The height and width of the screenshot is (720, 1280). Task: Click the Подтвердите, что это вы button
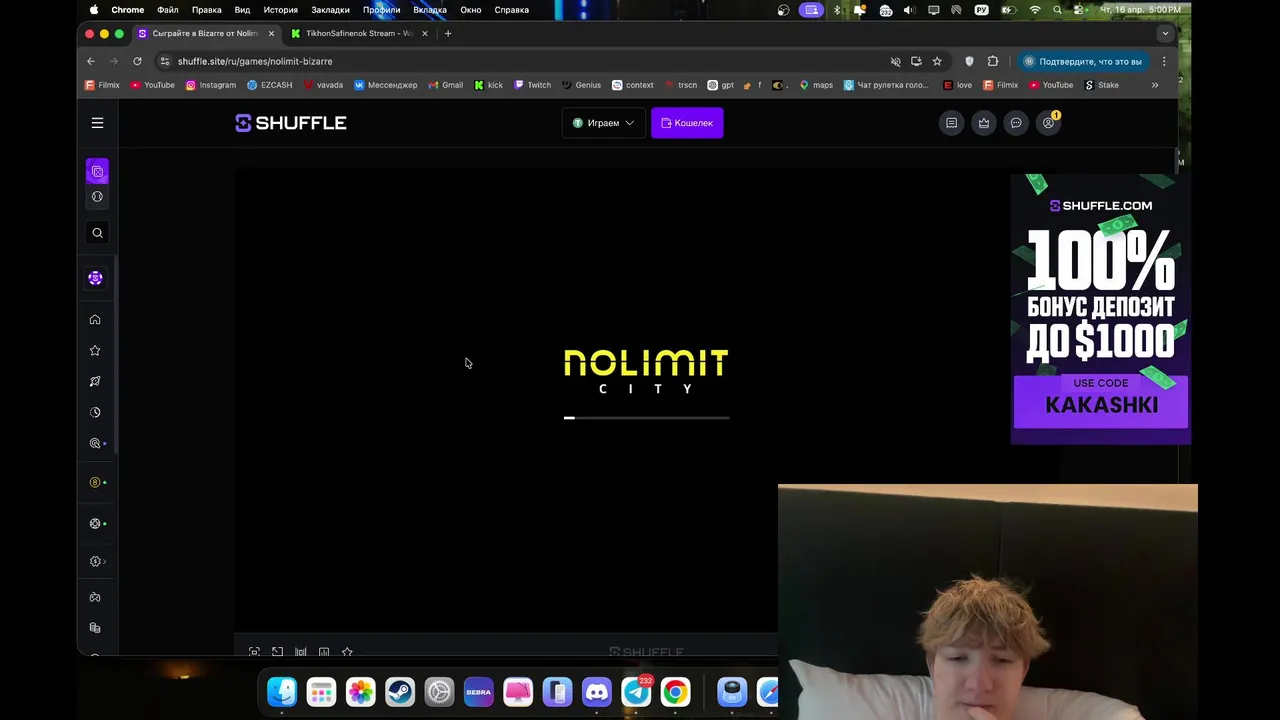1081,61
